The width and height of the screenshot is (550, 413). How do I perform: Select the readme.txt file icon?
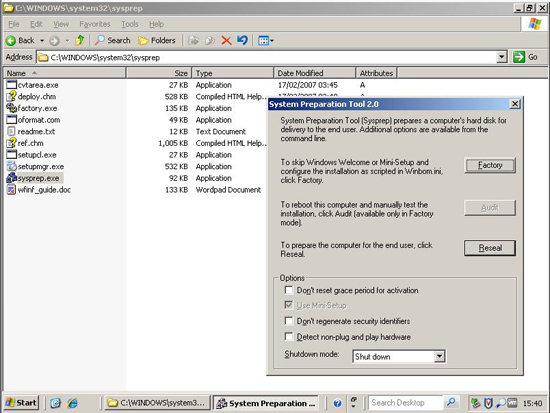click(12, 131)
